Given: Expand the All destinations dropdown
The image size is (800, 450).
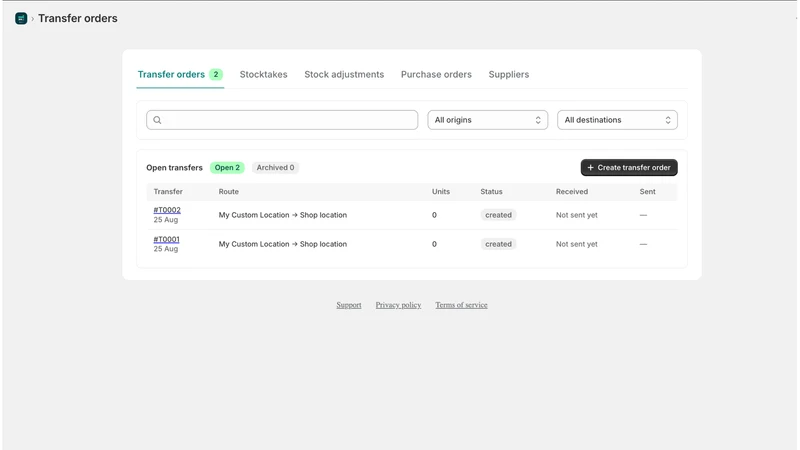Looking at the screenshot, I should coord(617,120).
